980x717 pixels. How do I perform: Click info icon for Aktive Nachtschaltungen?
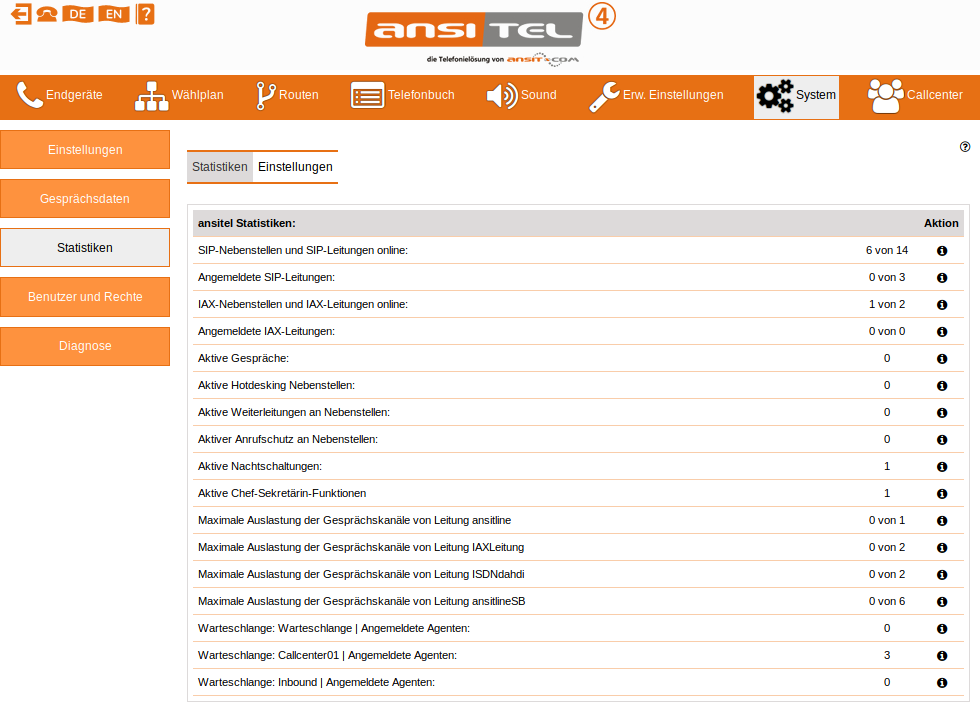[942, 466]
